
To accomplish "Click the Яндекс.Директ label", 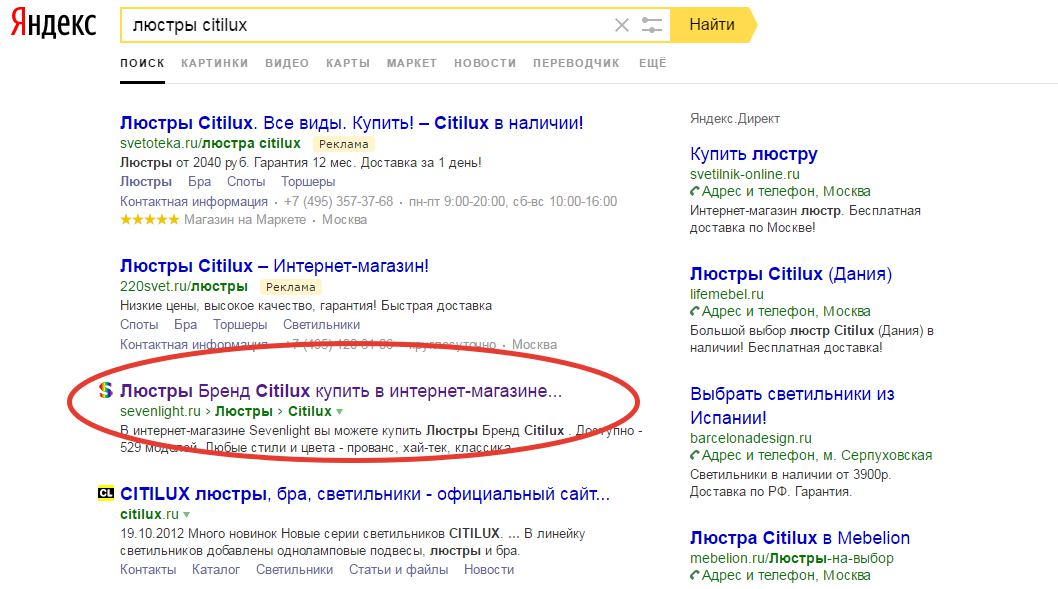I will pyautogui.click(x=734, y=119).
